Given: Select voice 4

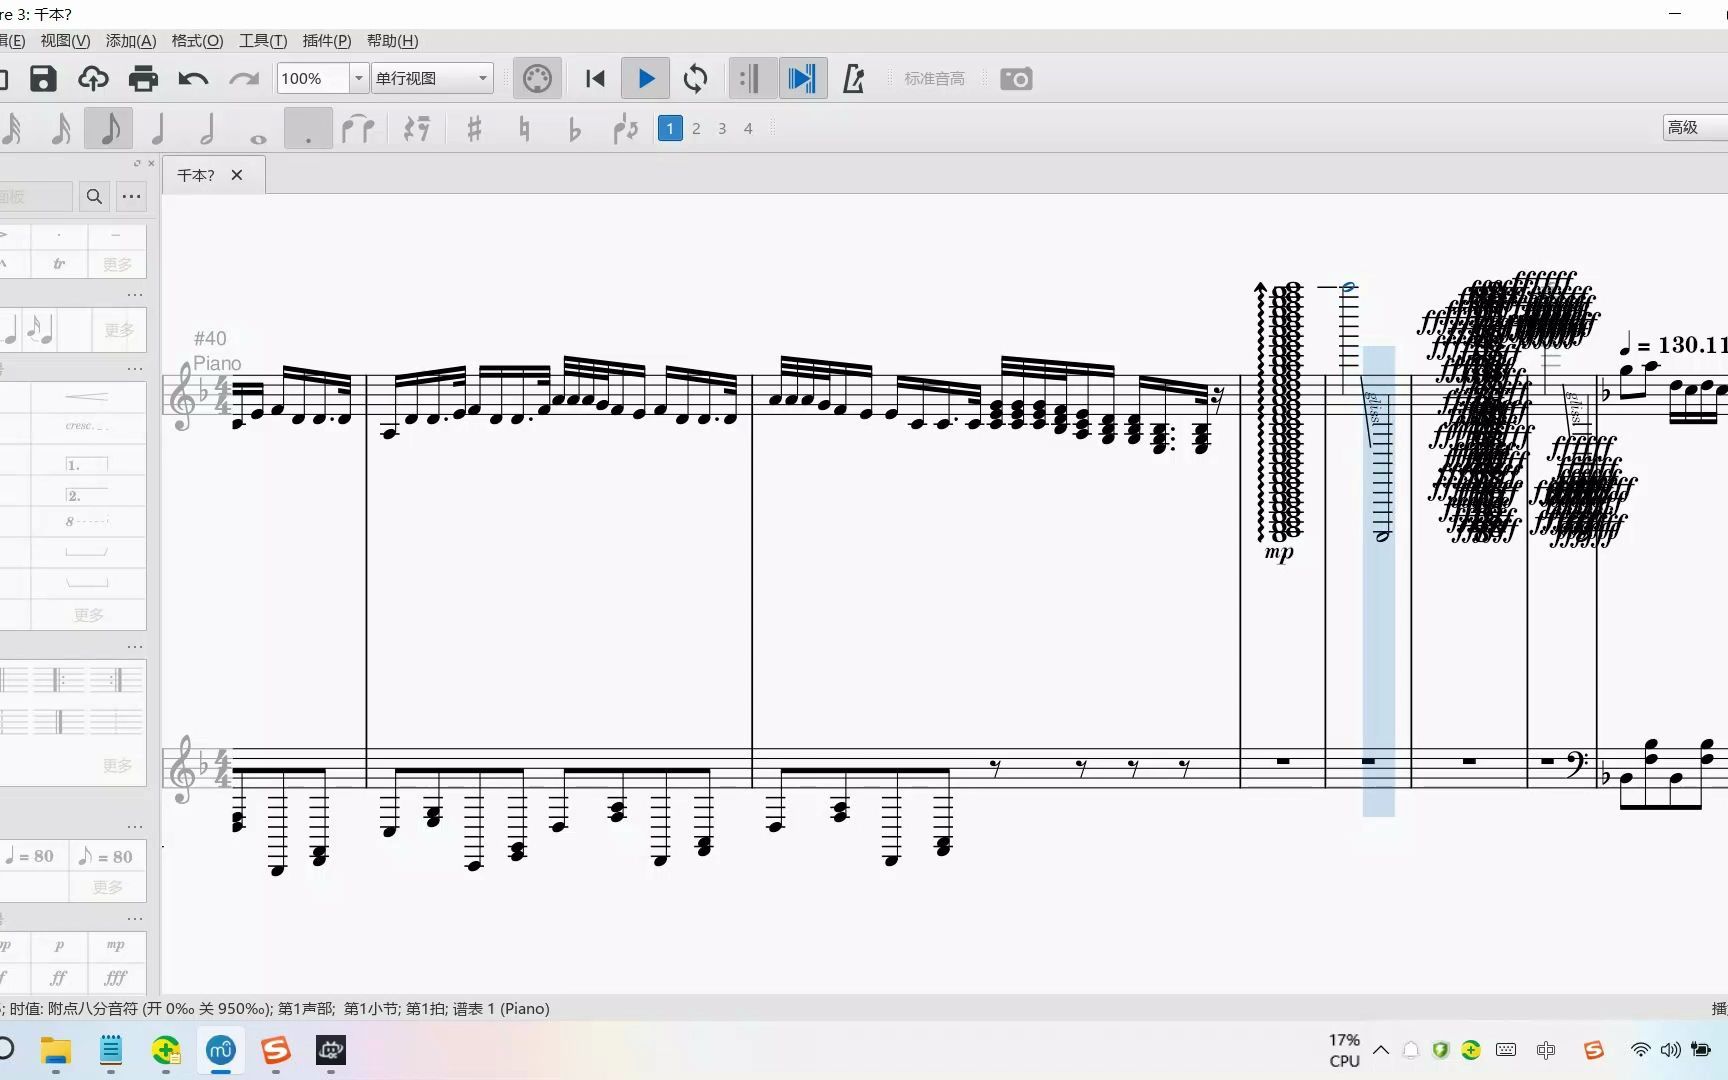Looking at the screenshot, I should point(748,128).
